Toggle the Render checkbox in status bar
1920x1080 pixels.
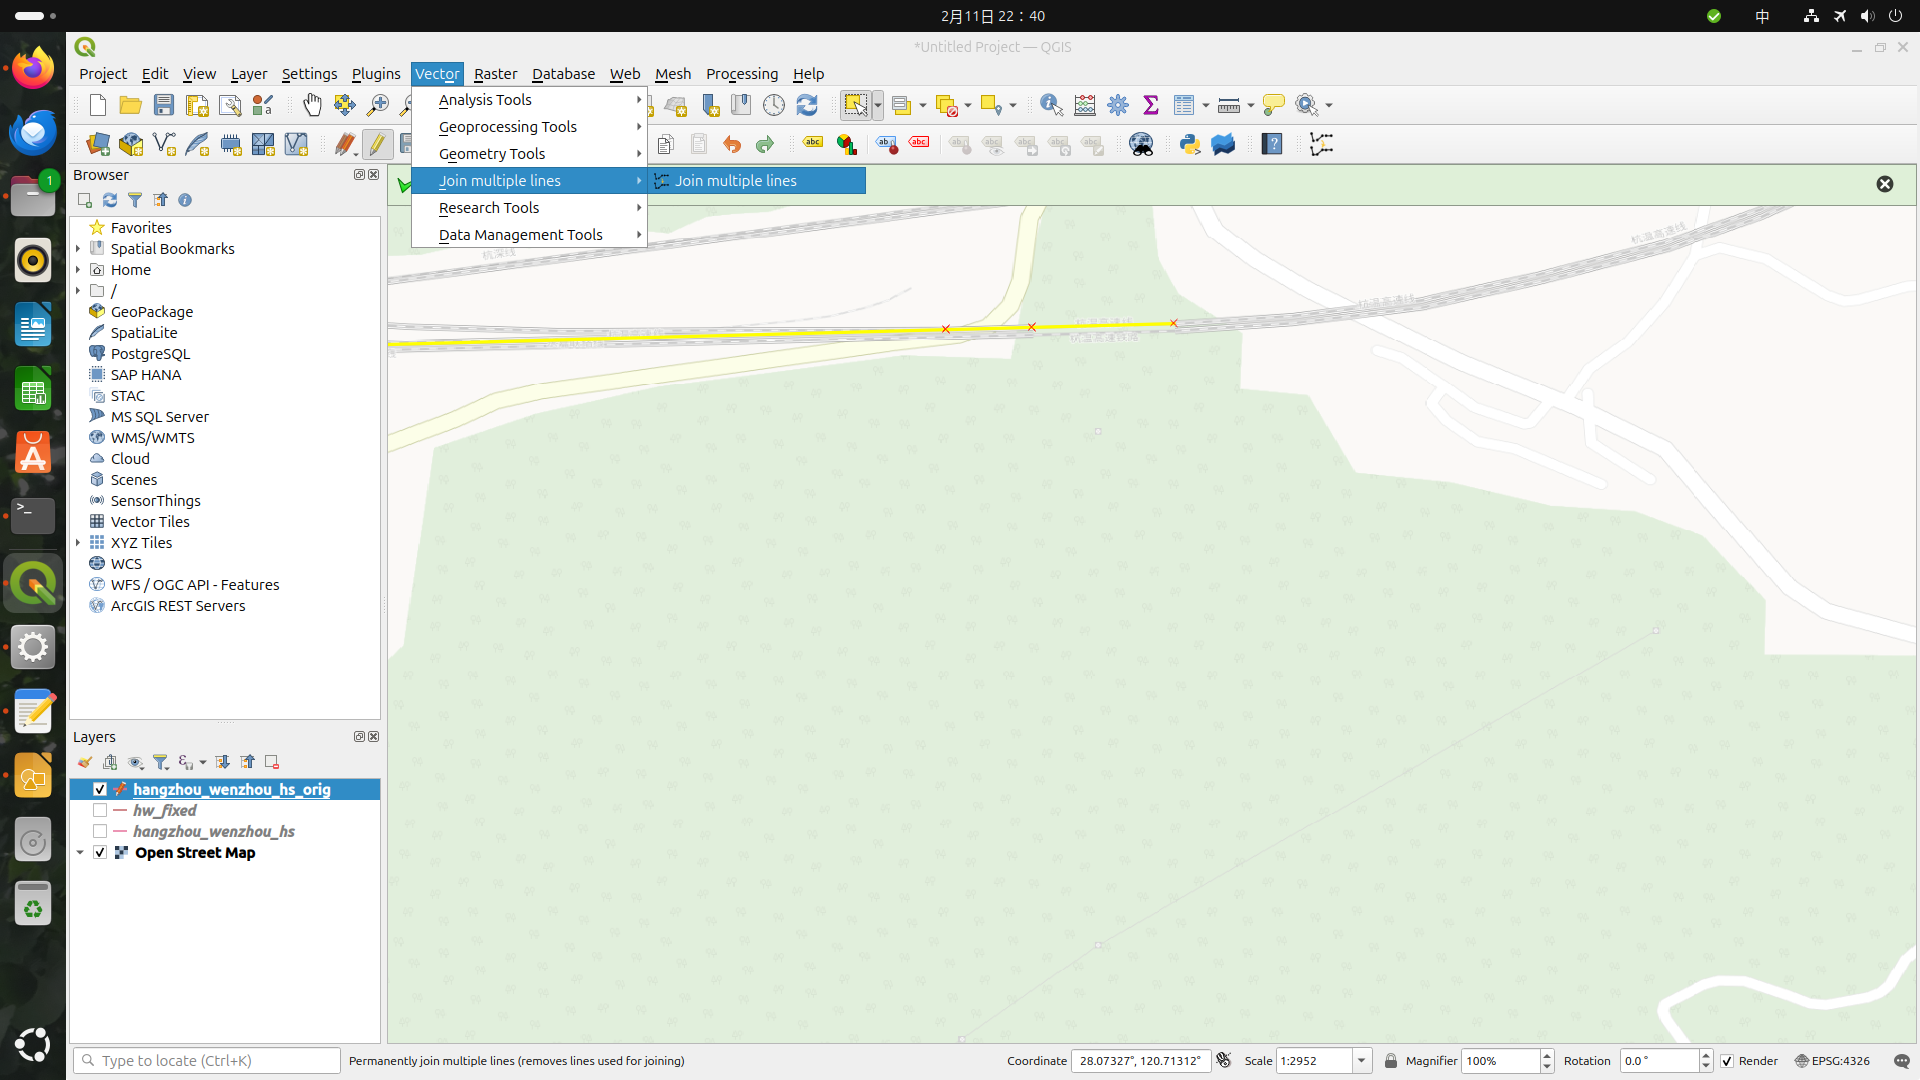1727,1061
